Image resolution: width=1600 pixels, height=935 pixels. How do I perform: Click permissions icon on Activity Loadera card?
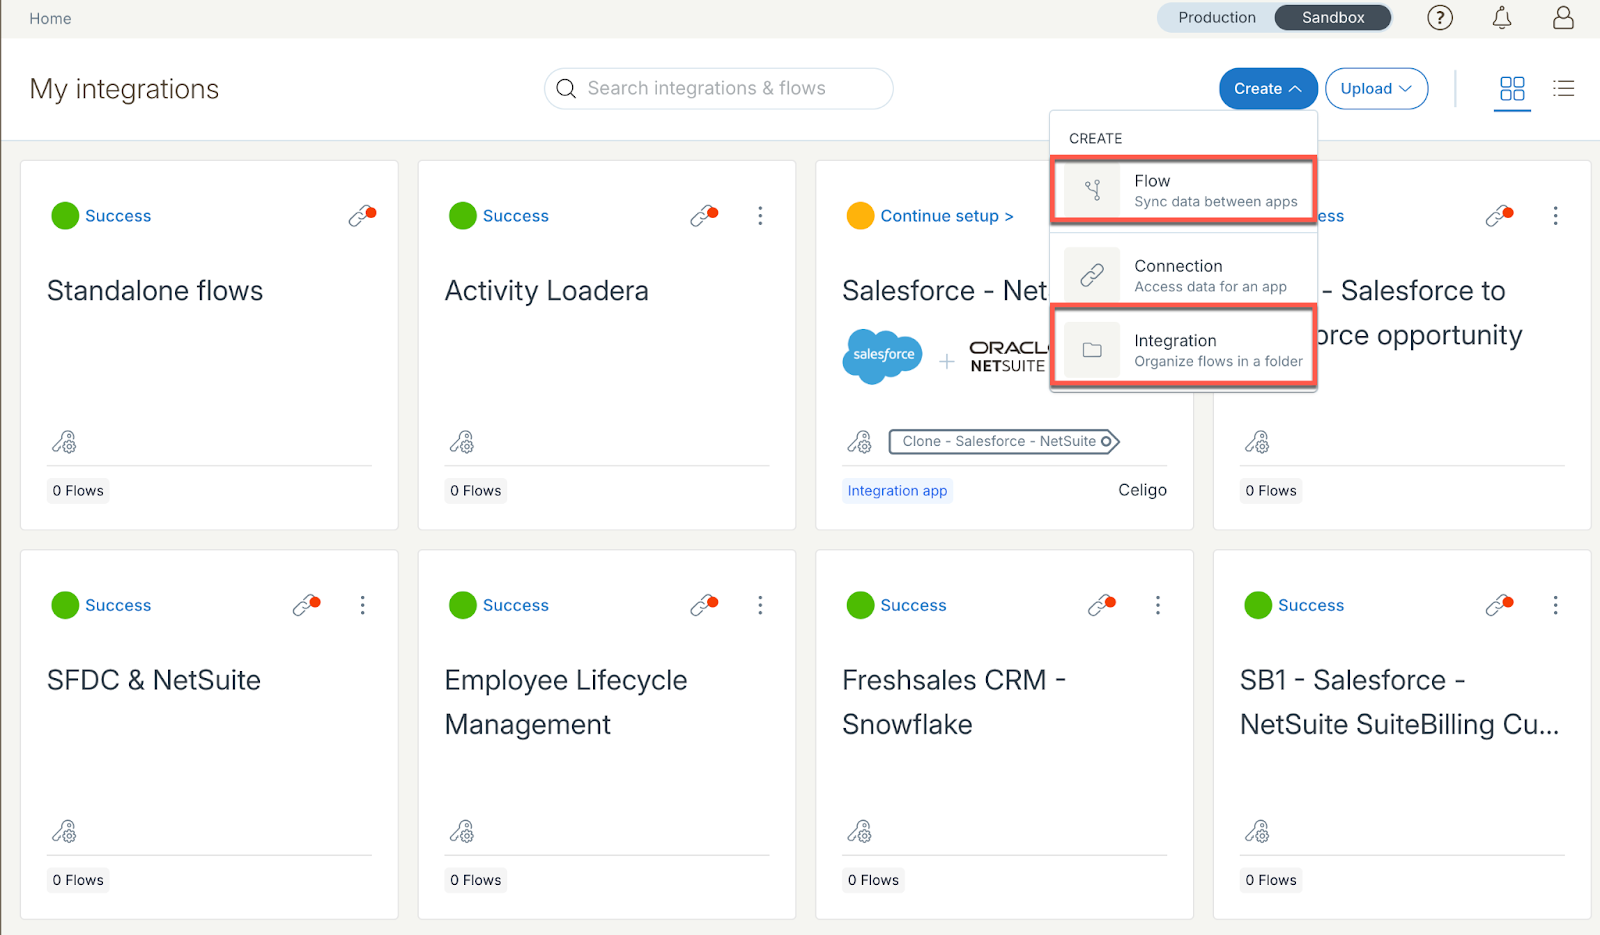(462, 442)
